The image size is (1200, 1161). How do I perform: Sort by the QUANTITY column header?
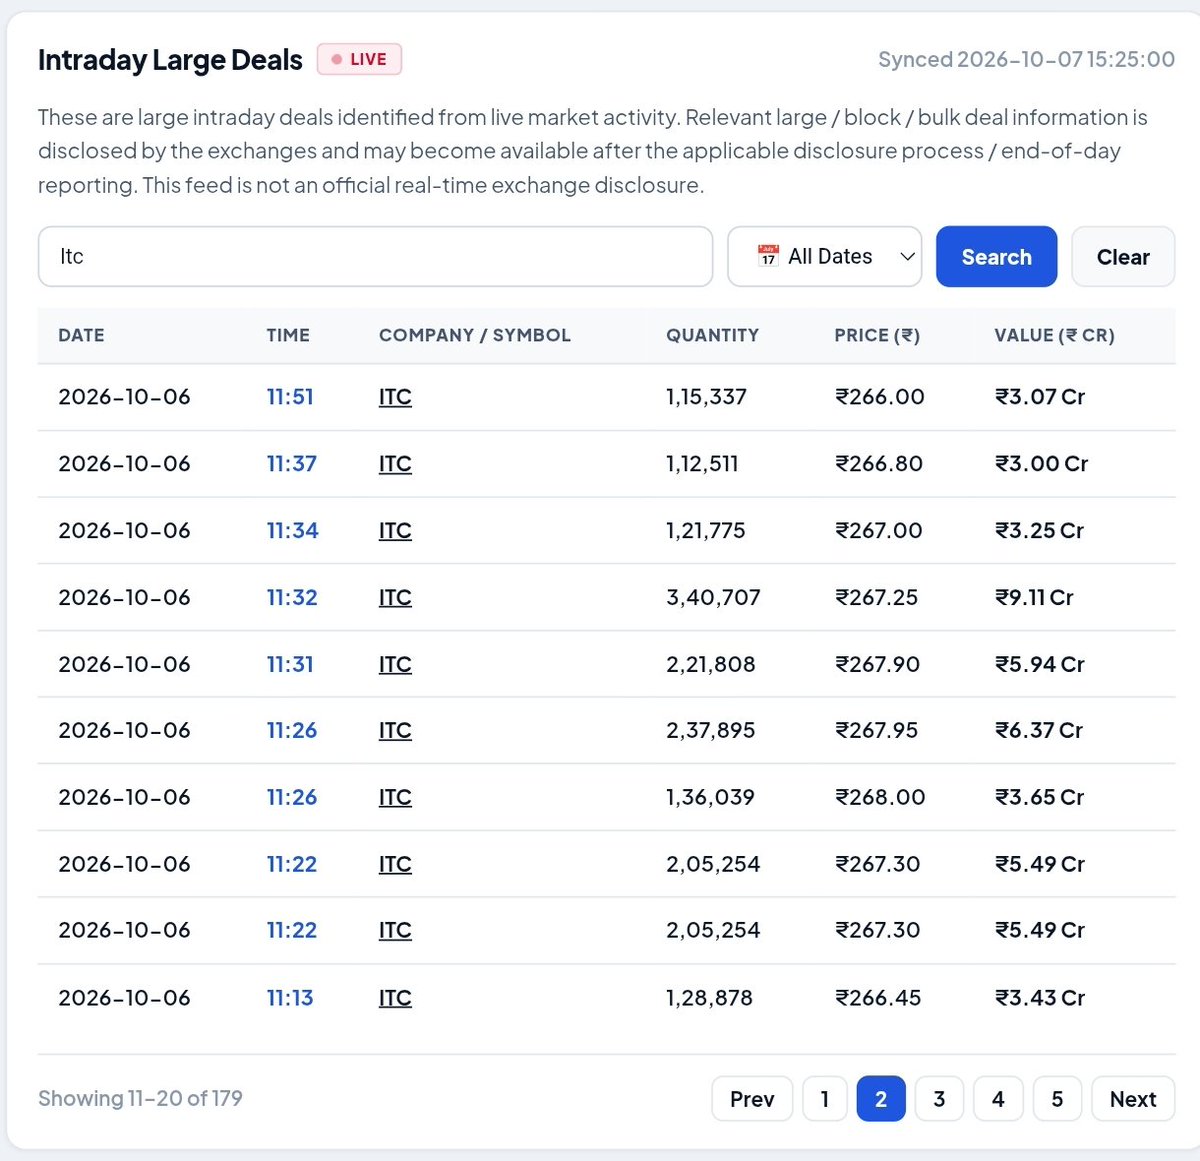click(x=712, y=335)
